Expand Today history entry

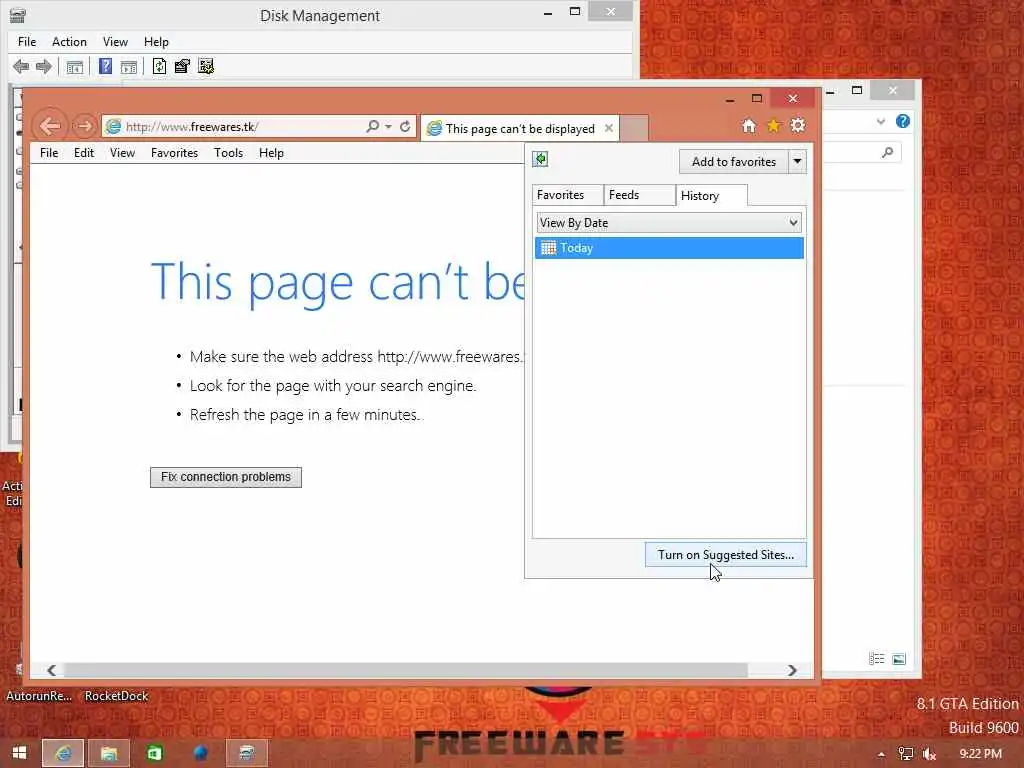pyautogui.click(x=669, y=248)
